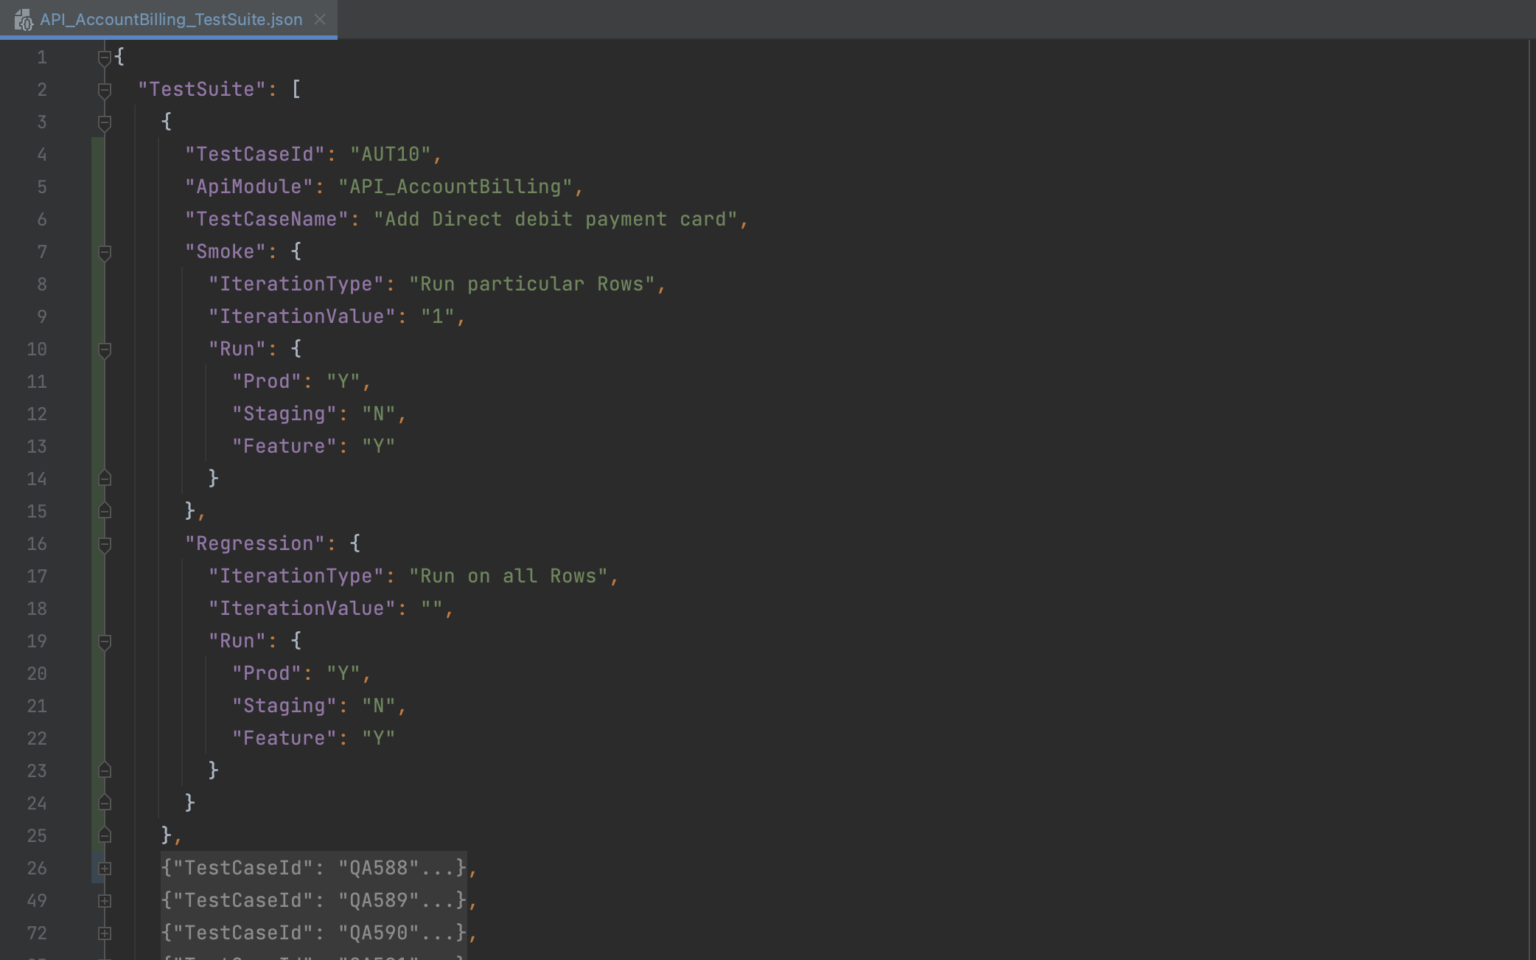Expand the collapsed QA590 test case

pyautogui.click(x=105, y=933)
